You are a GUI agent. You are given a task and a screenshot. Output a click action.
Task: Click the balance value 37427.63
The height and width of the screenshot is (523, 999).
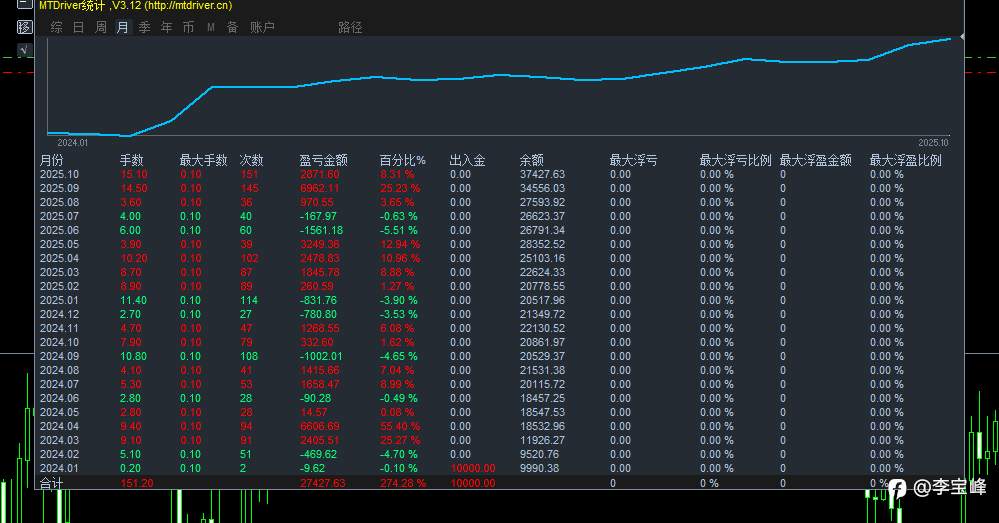coord(542,174)
